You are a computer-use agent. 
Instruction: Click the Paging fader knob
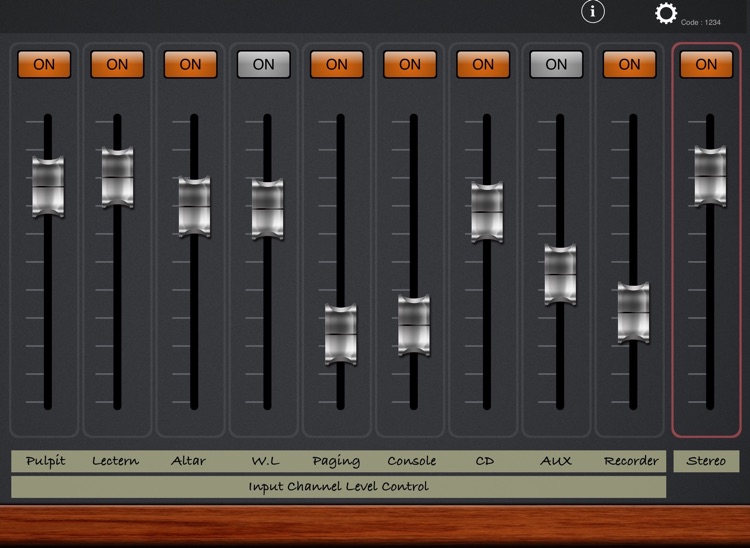tap(341, 334)
